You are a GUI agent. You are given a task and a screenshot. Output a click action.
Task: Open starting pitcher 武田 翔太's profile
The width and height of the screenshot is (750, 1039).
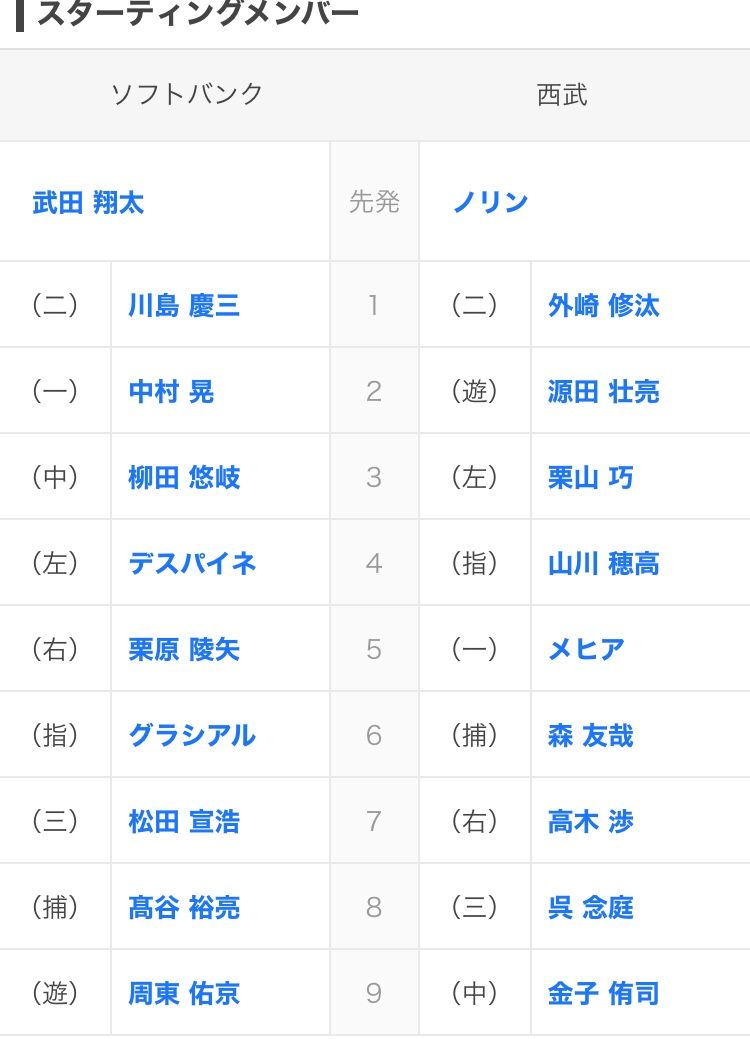[88, 203]
